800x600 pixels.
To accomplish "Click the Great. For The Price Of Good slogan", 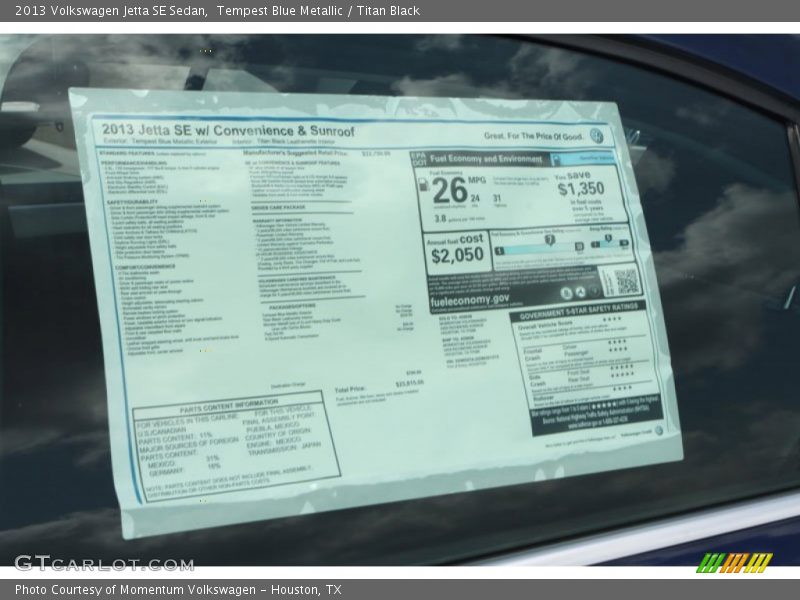I will [x=533, y=136].
